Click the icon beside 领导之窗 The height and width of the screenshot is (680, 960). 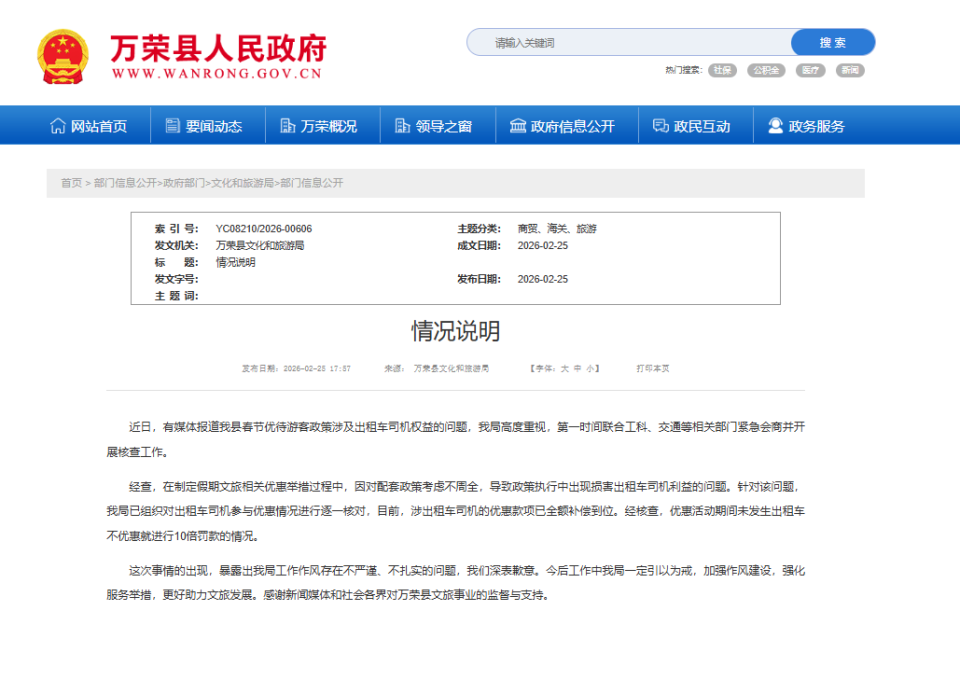402,125
